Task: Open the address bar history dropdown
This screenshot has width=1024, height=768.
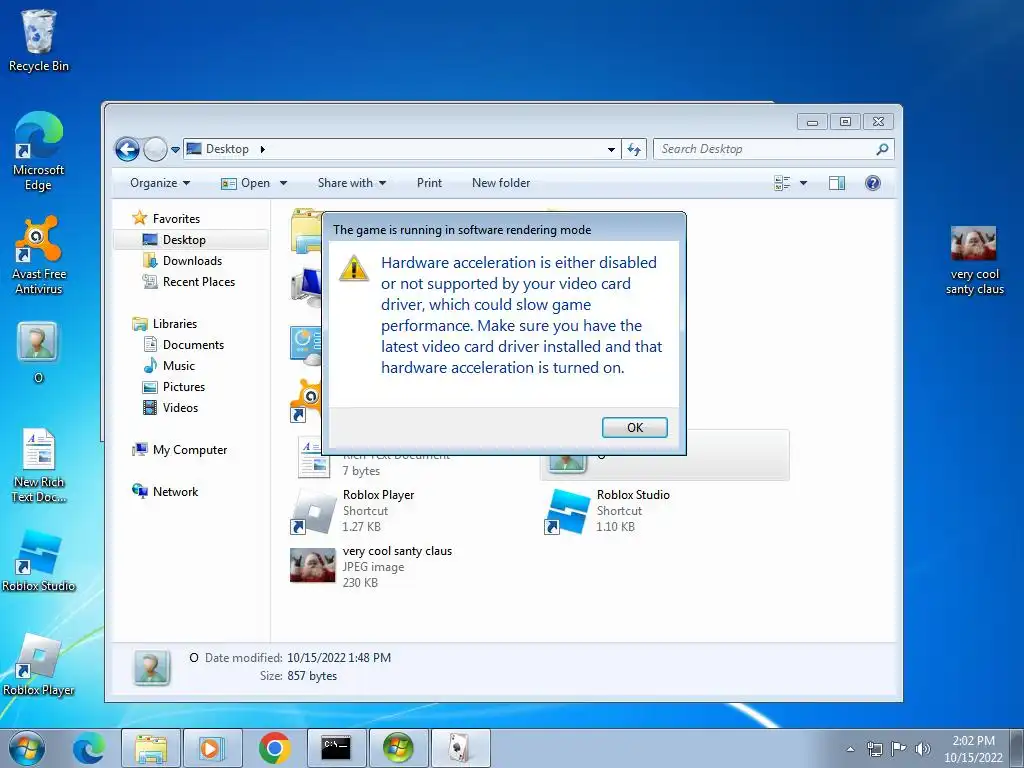Action: click(x=611, y=150)
